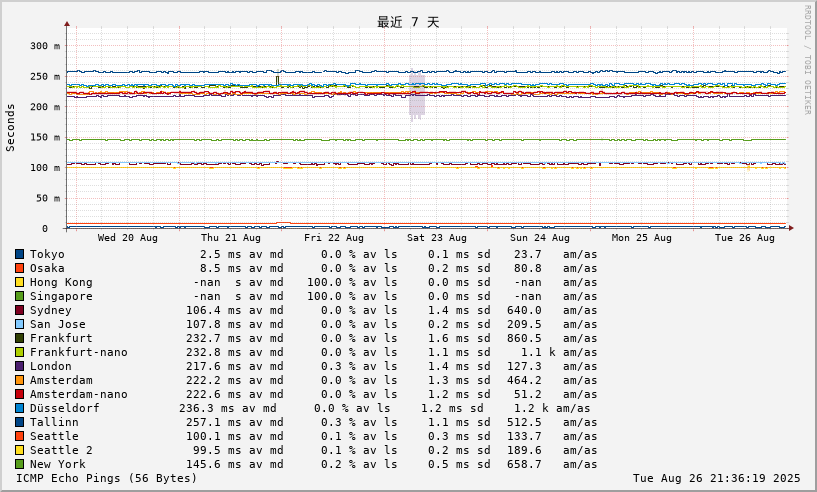Click the Singapore legend color swatch

pos(19,297)
